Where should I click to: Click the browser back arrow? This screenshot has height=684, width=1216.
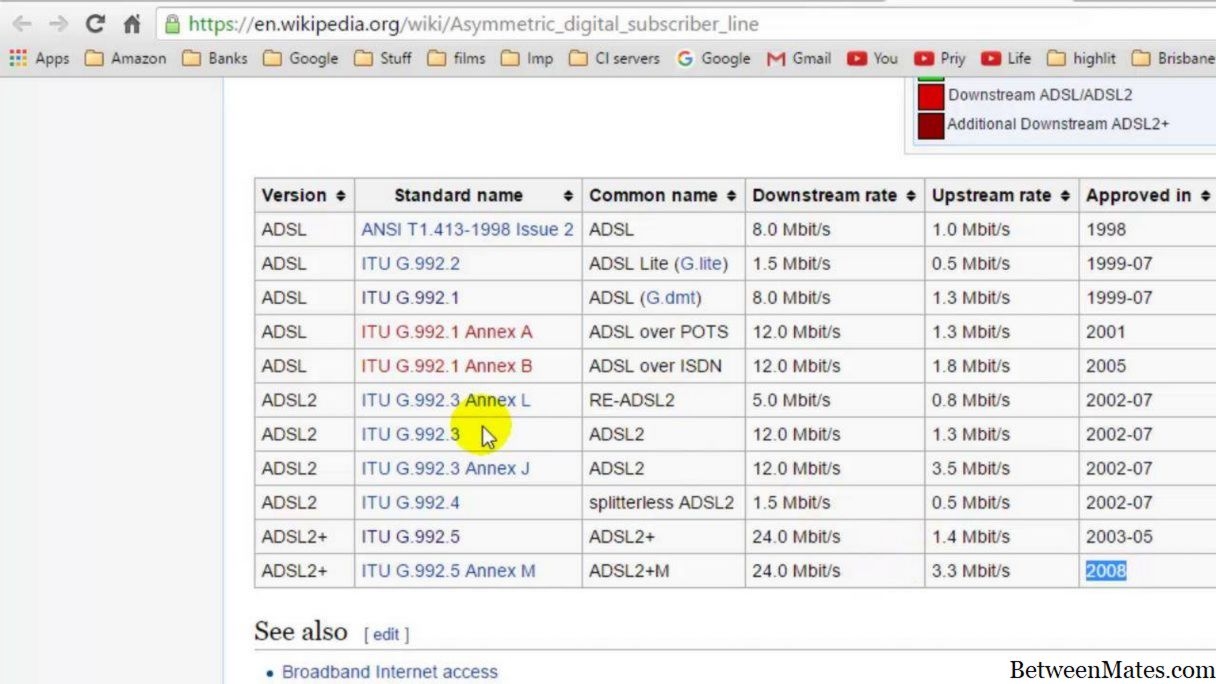click(x=21, y=24)
